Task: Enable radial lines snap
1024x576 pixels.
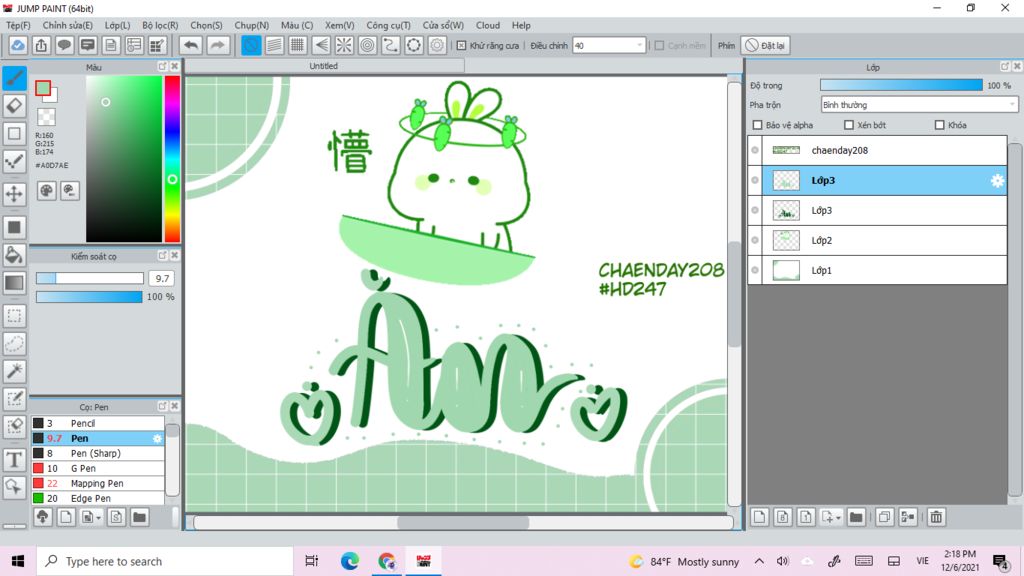Action: [344, 45]
